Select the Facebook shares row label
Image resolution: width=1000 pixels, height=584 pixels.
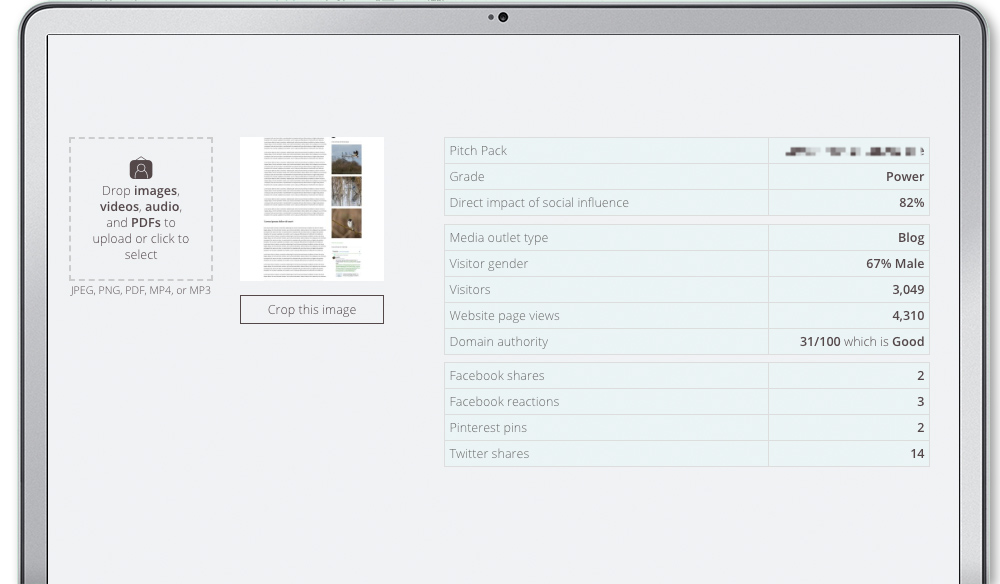click(497, 376)
